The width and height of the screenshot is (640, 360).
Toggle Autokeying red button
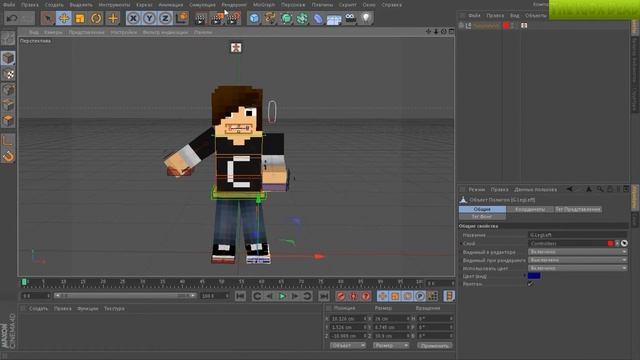[353, 296]
